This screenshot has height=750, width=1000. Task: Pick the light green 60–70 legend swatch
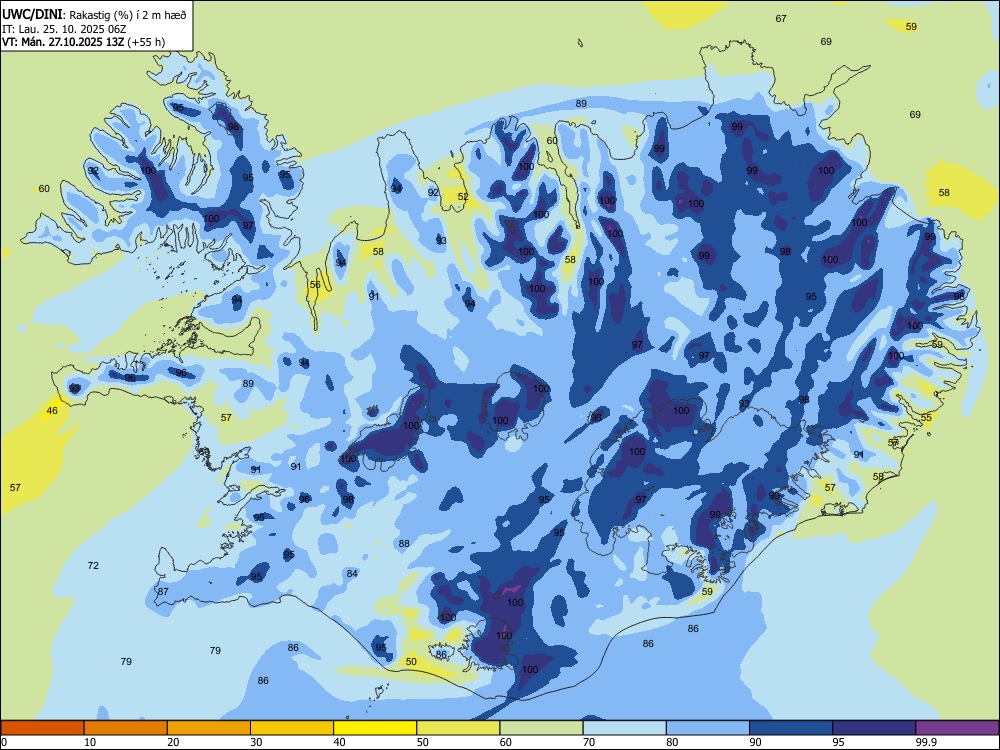point(541,728)
